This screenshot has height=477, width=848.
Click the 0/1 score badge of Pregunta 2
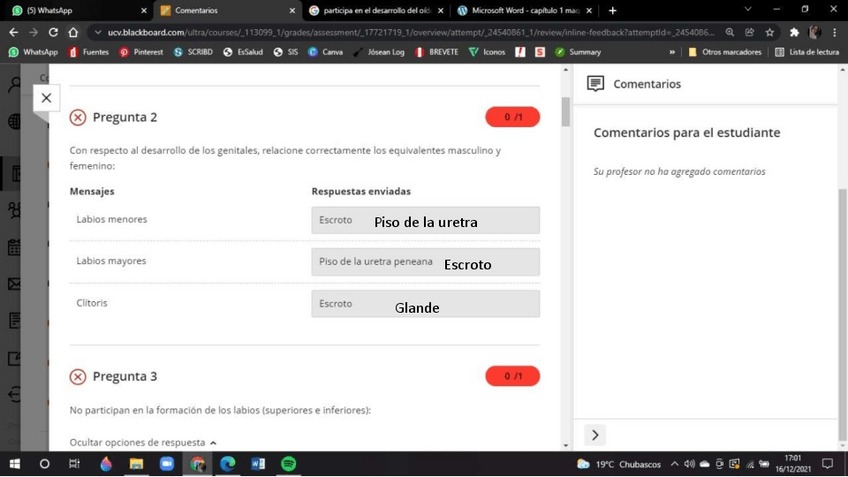pyautogui.click(x=512, y=117)
